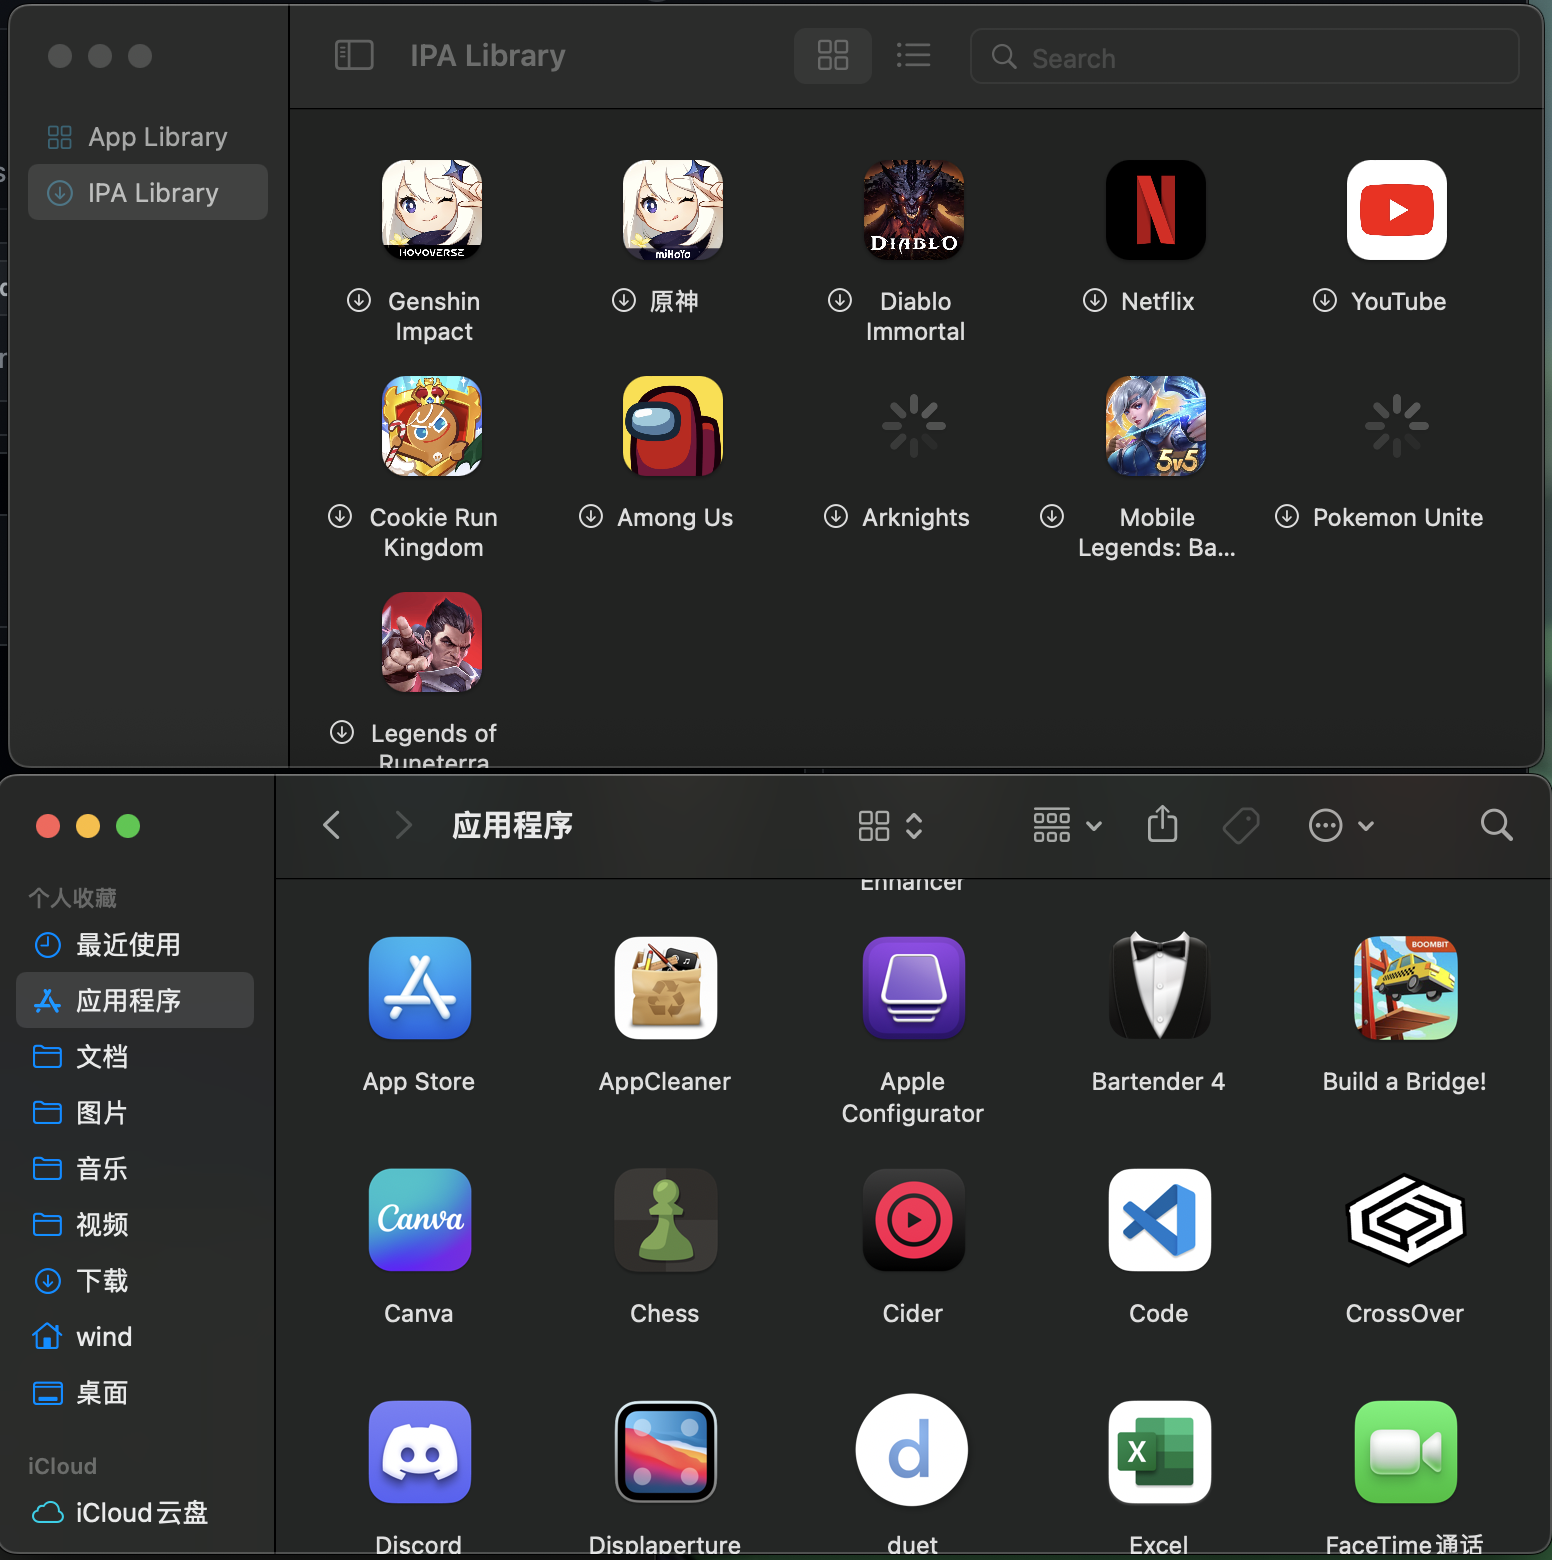
Task: Select the Discord app icon
Action: (x=419, y=1452)
